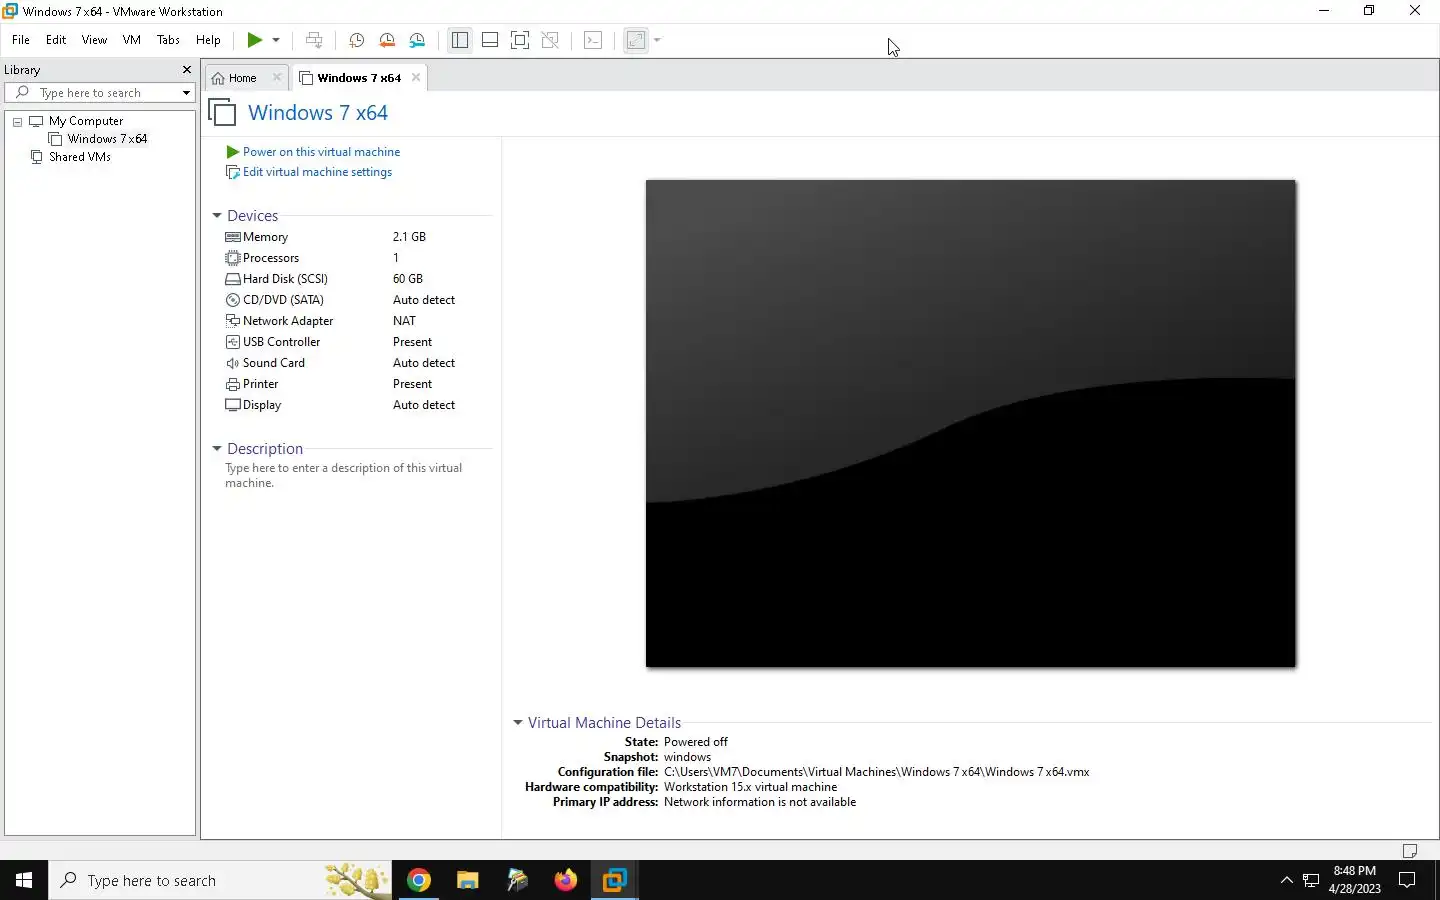Open the Edit menu
Image resolution: width=1440 pixels, height=900 pixels.
[x=56, y=40]
